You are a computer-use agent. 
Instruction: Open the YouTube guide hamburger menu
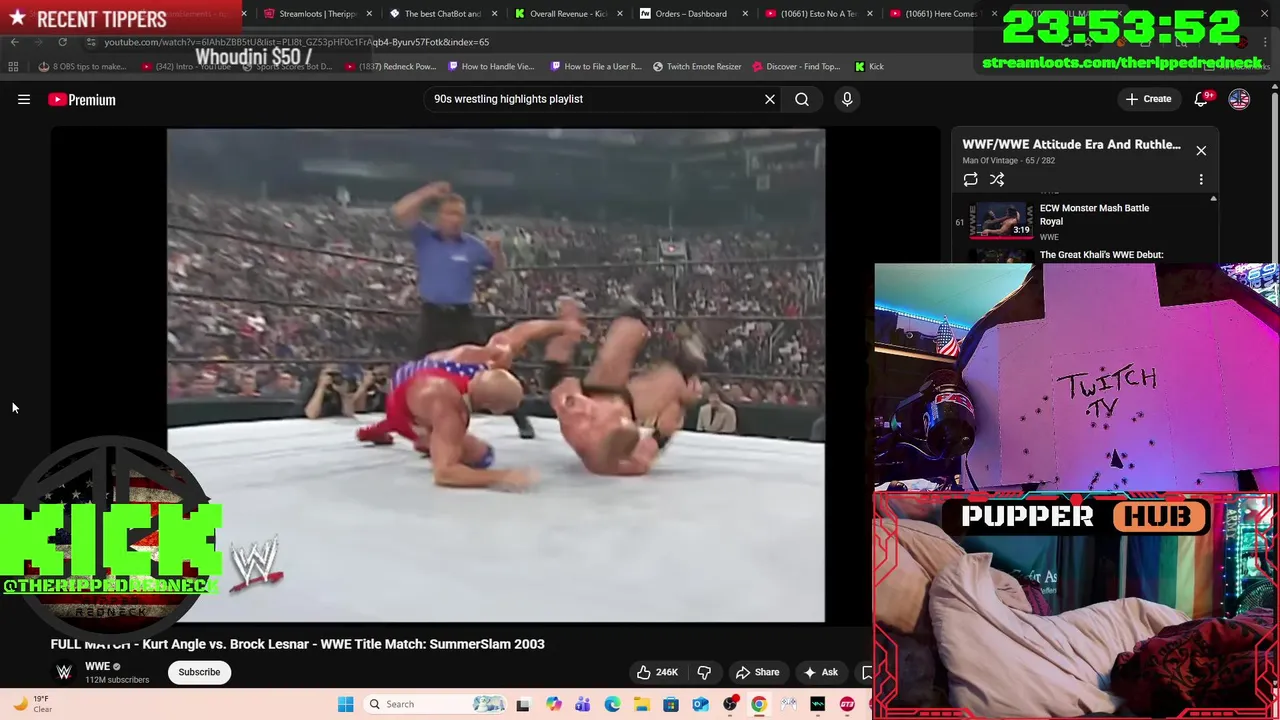(x=24, y=99)
